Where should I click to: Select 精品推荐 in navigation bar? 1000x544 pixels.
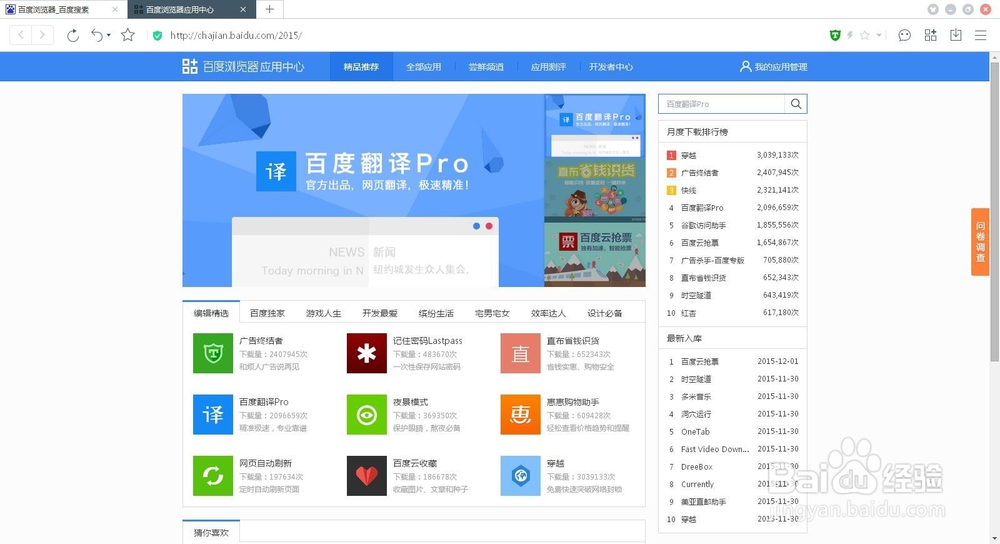pos(361,66)
